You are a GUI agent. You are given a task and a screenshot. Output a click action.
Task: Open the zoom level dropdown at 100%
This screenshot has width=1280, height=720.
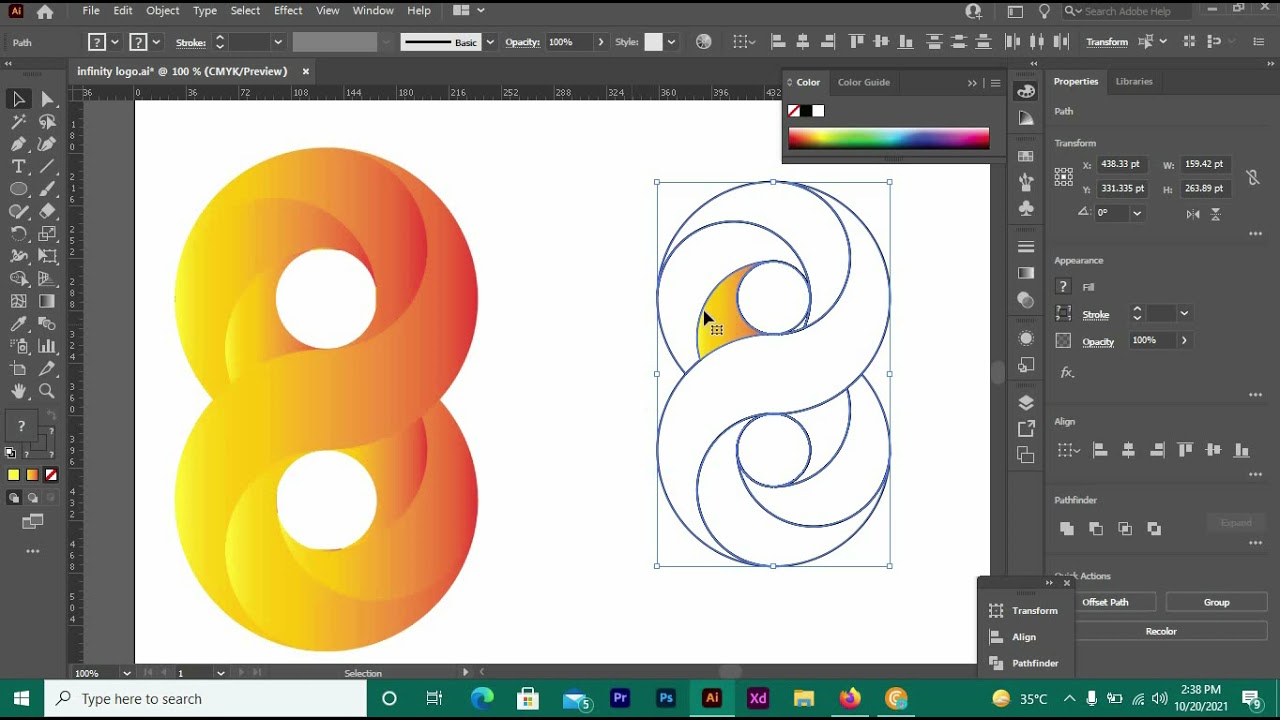pyautogui.click(x=126, y=673)
